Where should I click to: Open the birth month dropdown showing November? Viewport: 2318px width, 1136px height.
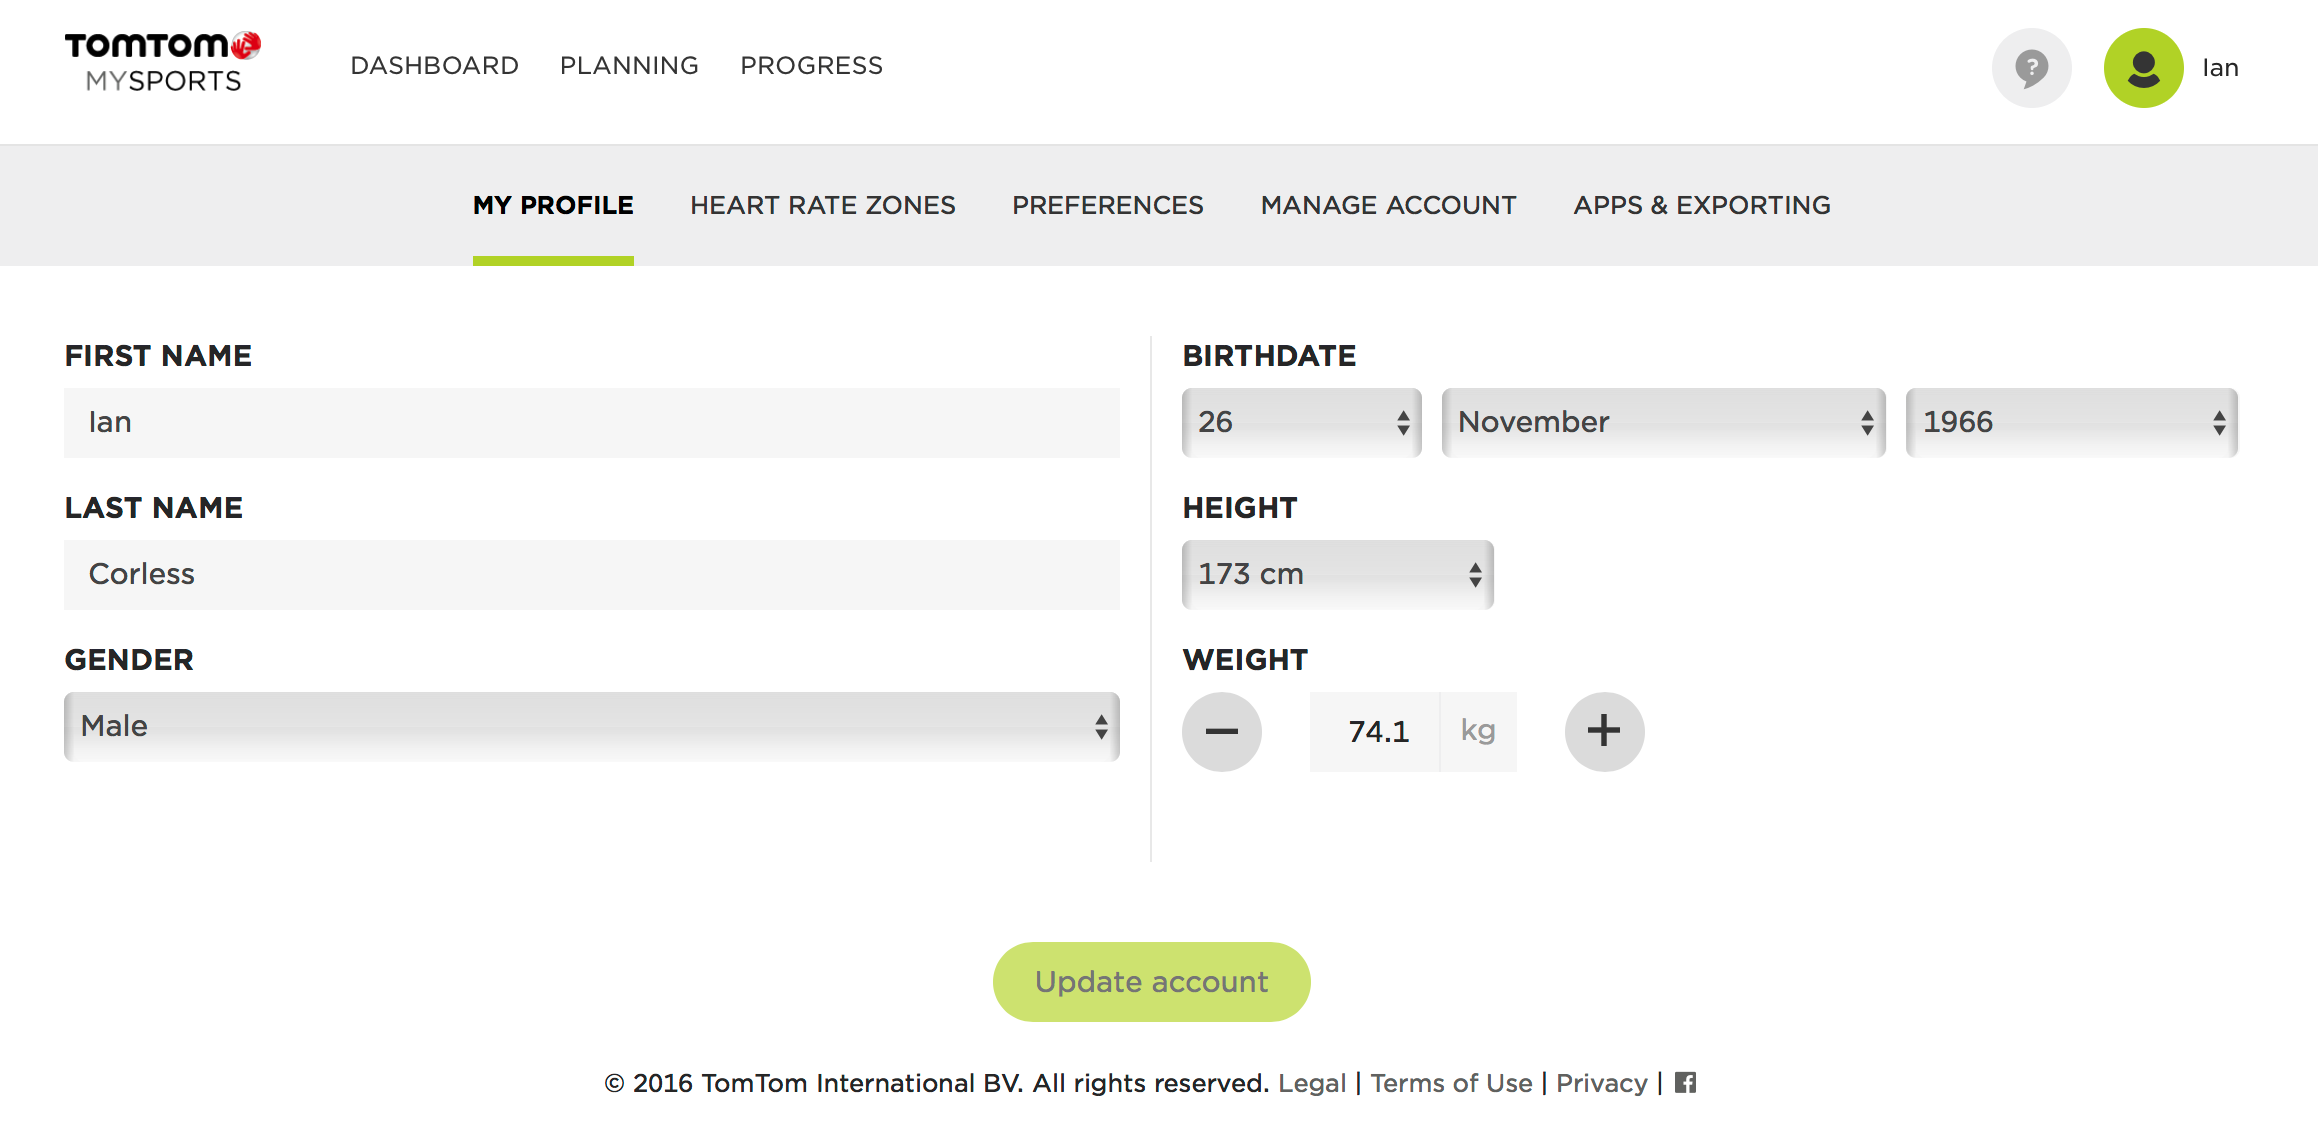point(1662,422)
